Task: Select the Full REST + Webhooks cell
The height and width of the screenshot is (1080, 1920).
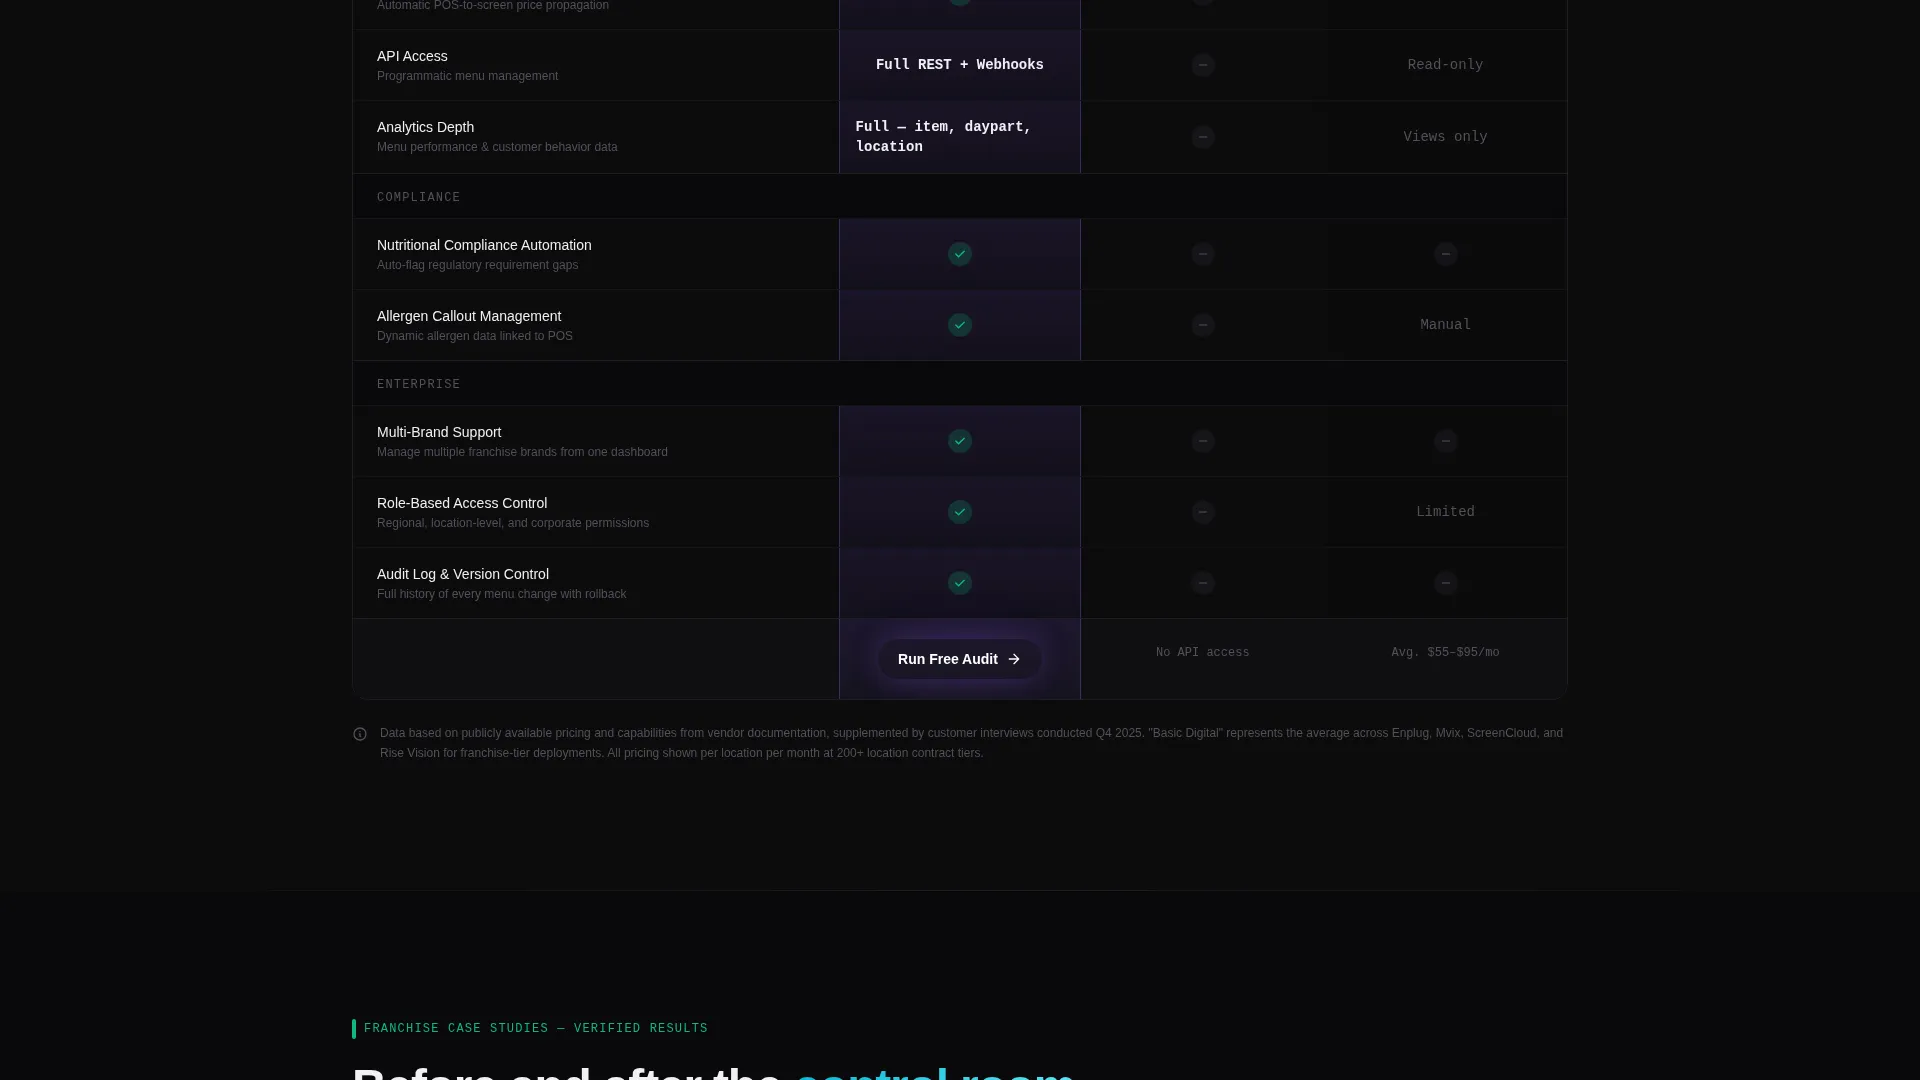Action: (x=960, y=65)
